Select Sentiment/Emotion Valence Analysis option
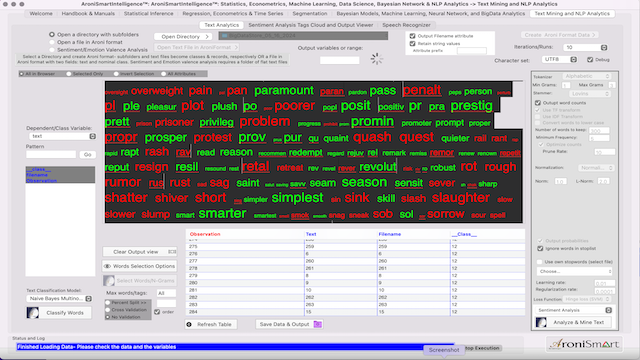Viewport: 640px width, 360px height. pos(52,49)
